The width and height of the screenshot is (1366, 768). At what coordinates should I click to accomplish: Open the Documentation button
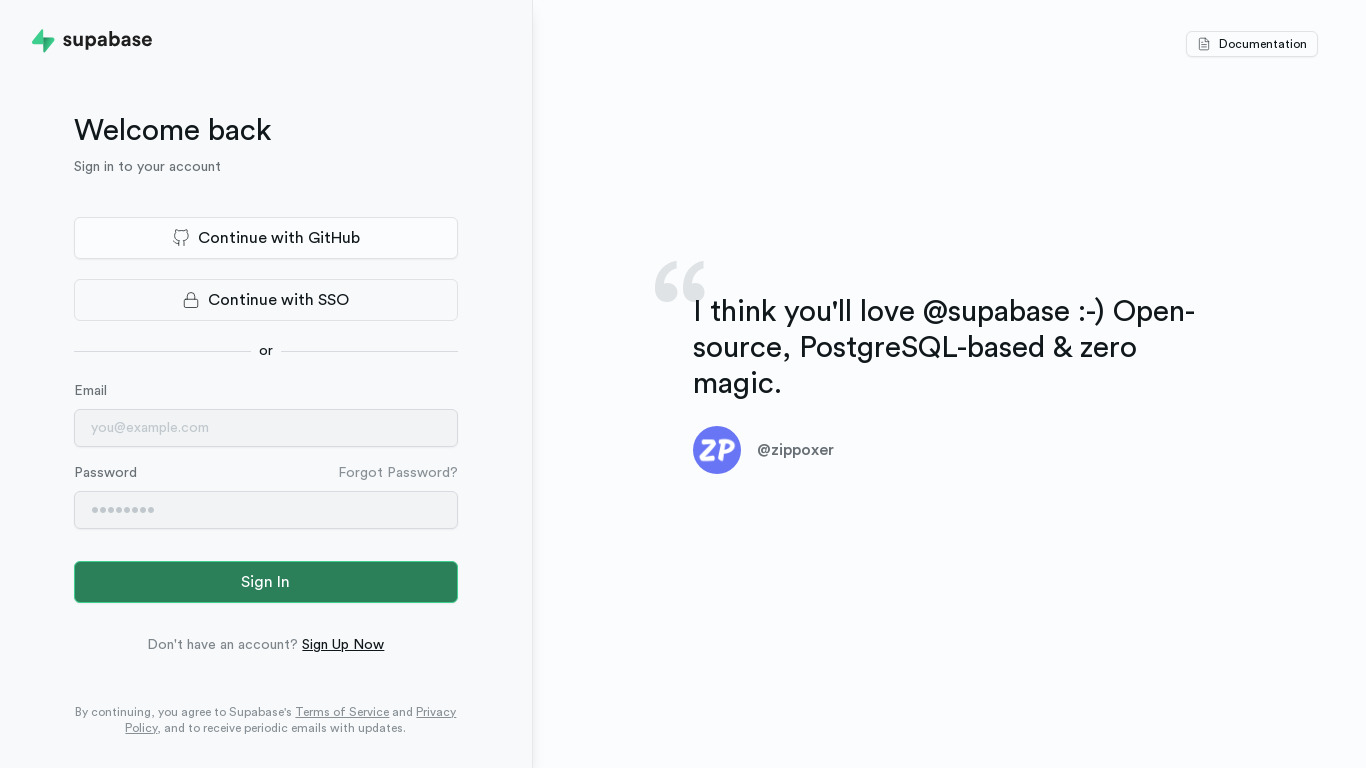click(x=1252, y=44)
